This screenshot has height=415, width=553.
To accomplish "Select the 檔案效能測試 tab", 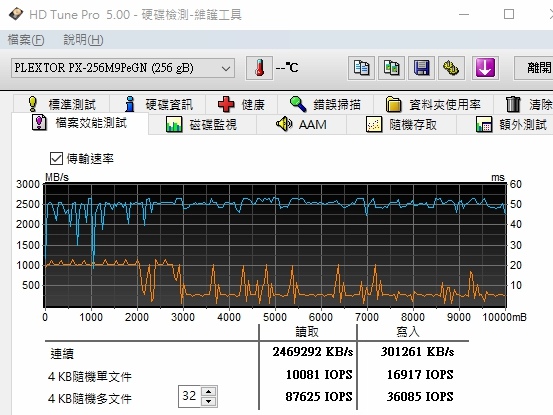I will coord(80,123).
